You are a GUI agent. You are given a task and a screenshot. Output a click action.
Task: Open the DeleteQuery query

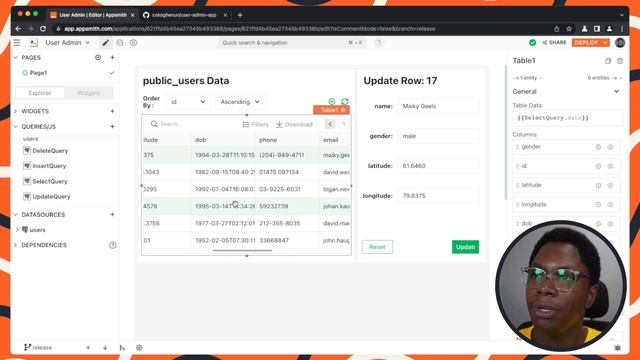50,151
